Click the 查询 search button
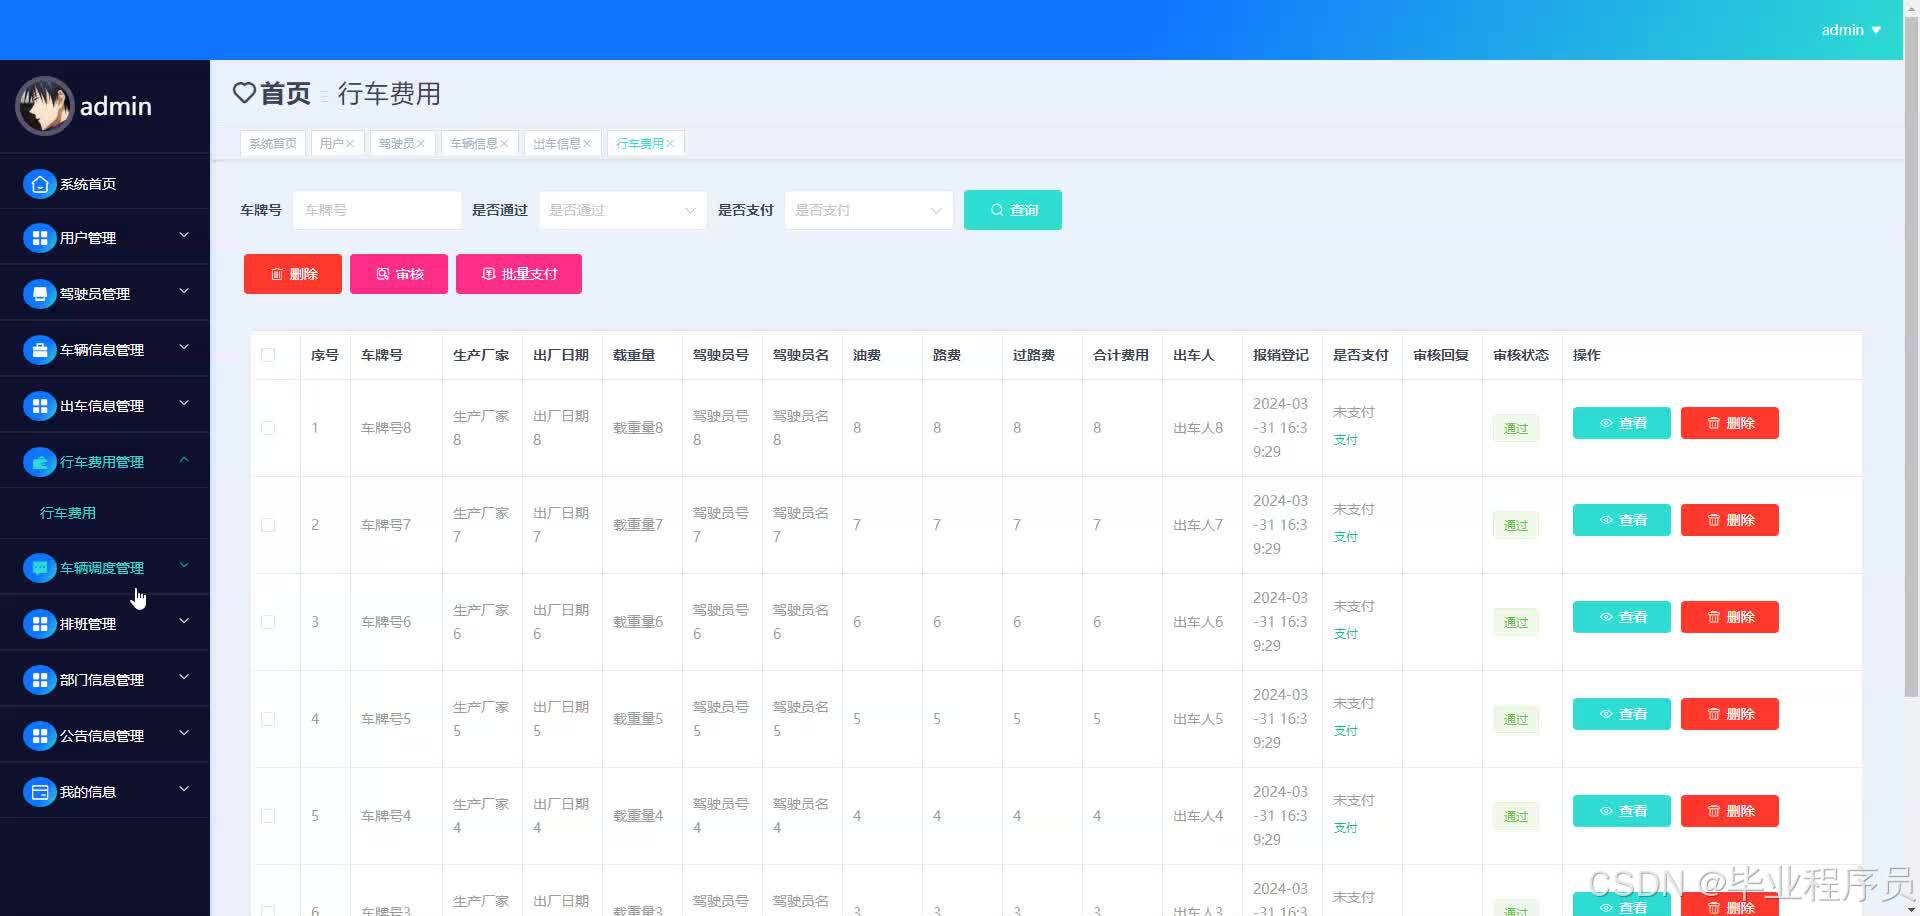Image resolution: width=1920 pixels, height=916 pixels. [1013, 210]
